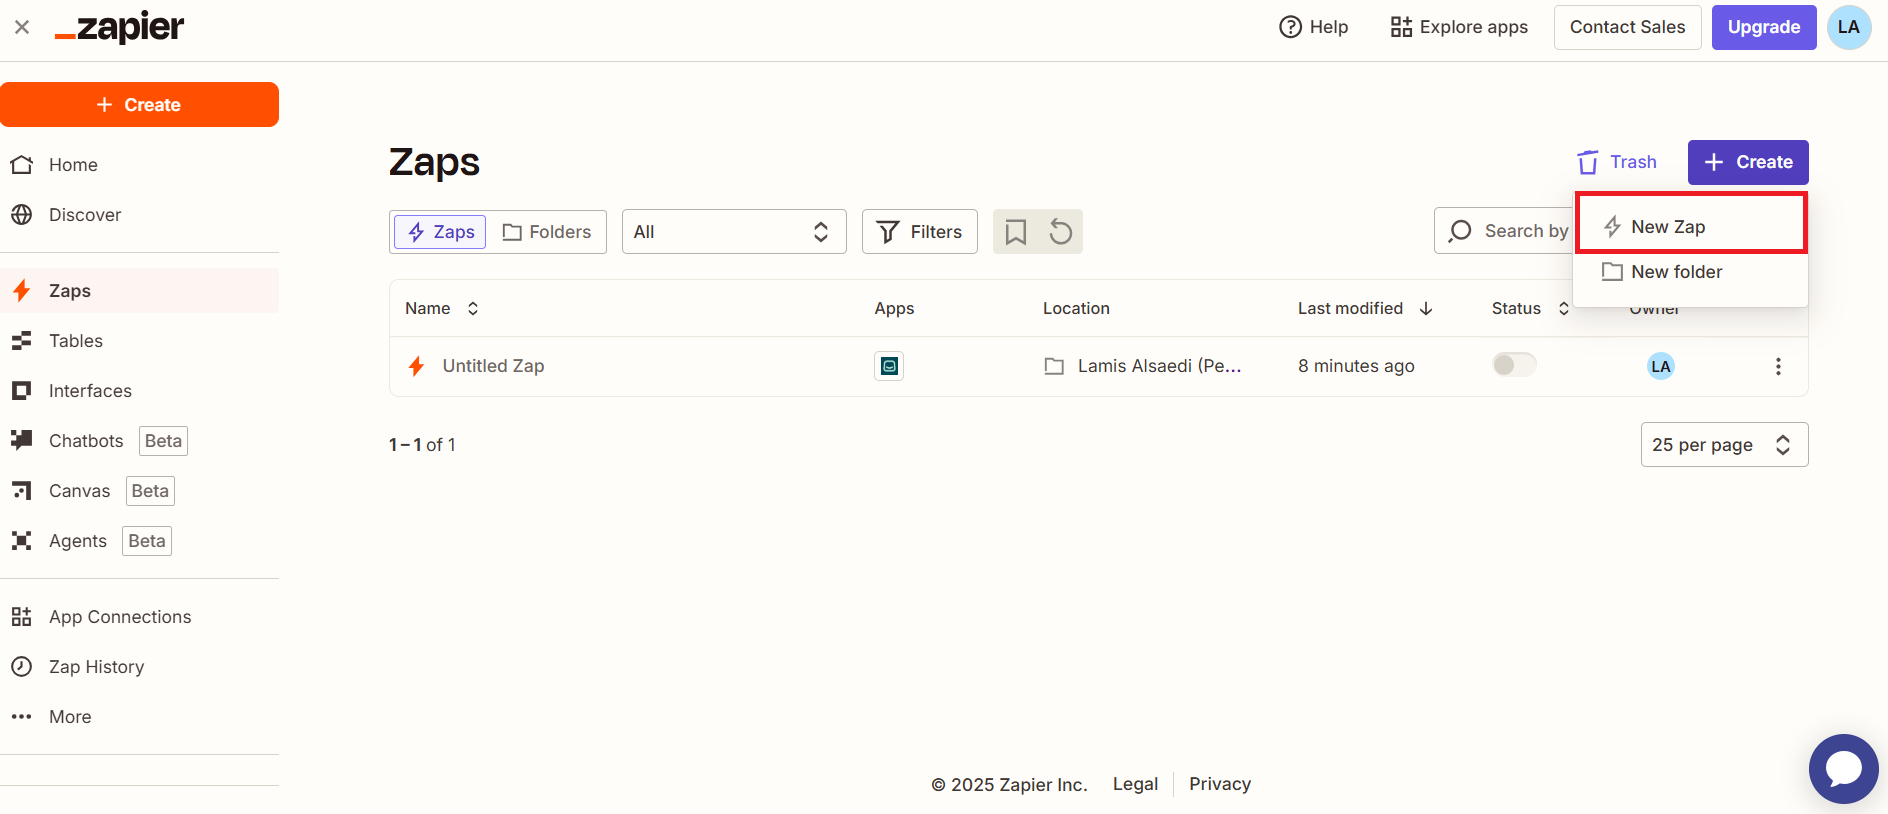Click the app icon in Apps column
The height and width of the screenshot is (814, 1888).
click(x=889, y=366)
